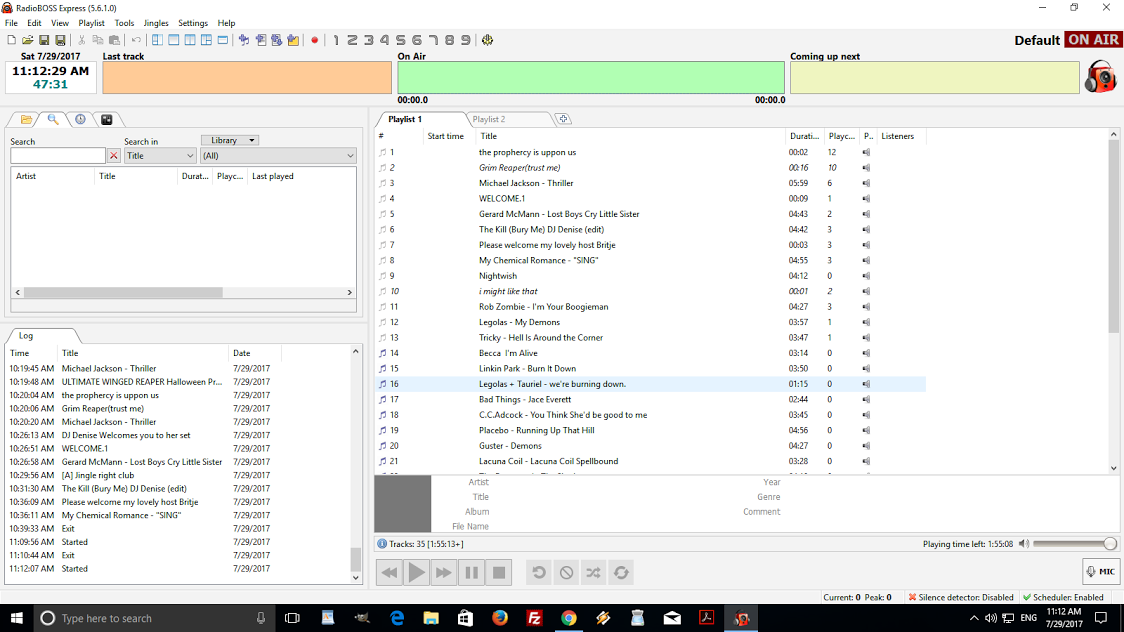The image size is (1124, 632).
Task: Click into the Search text field
Action: point(58,155)
